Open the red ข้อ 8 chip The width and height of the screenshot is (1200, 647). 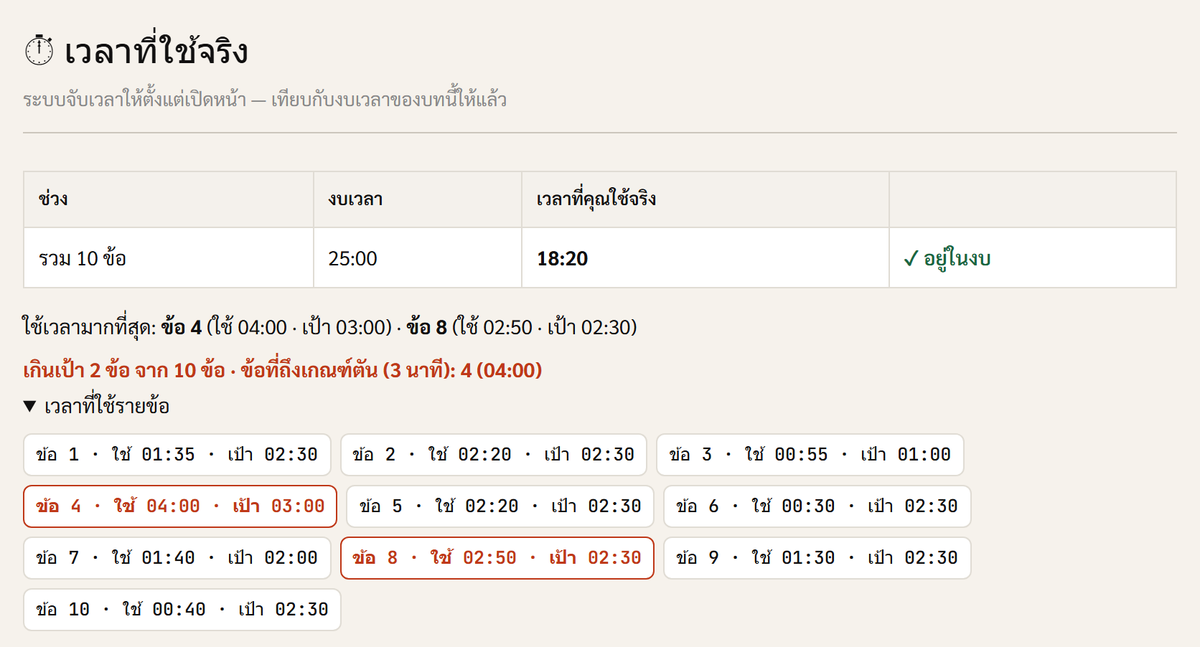click(497, 558)
